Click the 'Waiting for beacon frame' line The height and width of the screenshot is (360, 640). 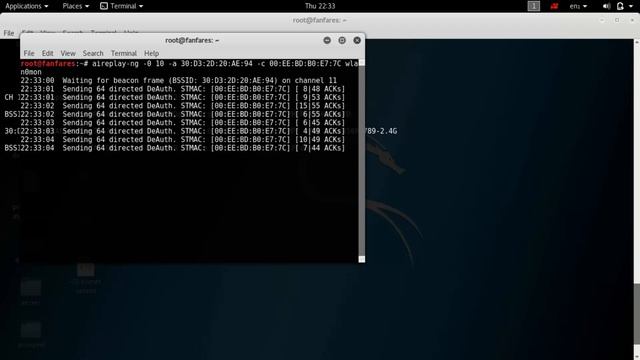(179, 80)
